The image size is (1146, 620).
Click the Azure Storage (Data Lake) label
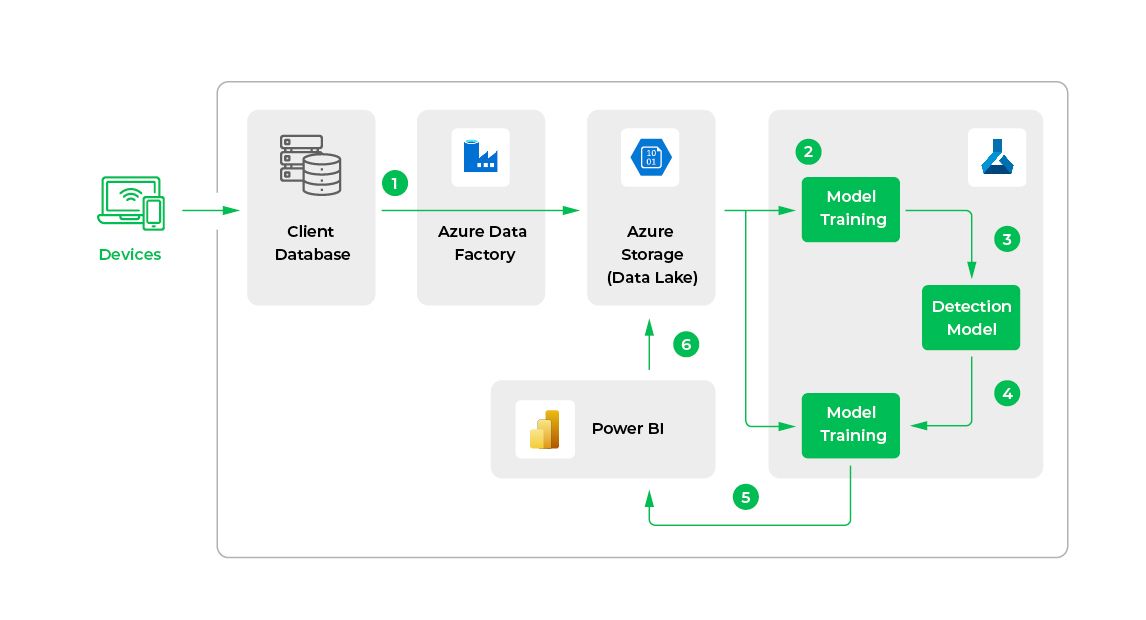pos(651,255)
